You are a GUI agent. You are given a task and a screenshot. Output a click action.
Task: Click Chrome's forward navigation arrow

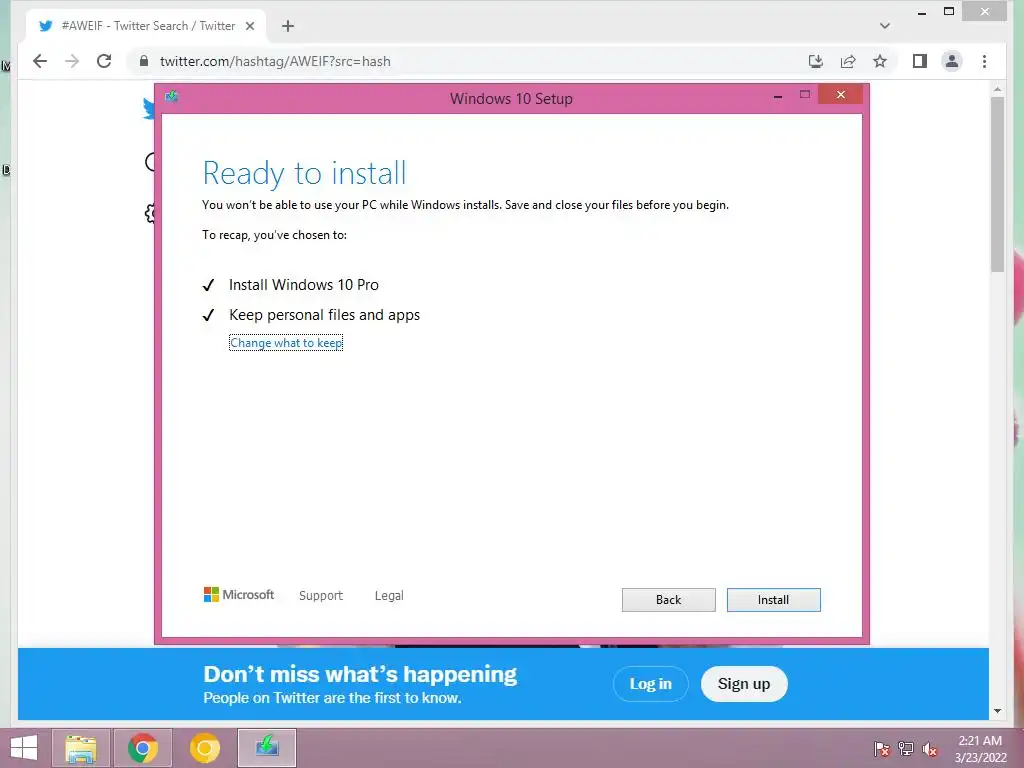click(x=72, y=61)
